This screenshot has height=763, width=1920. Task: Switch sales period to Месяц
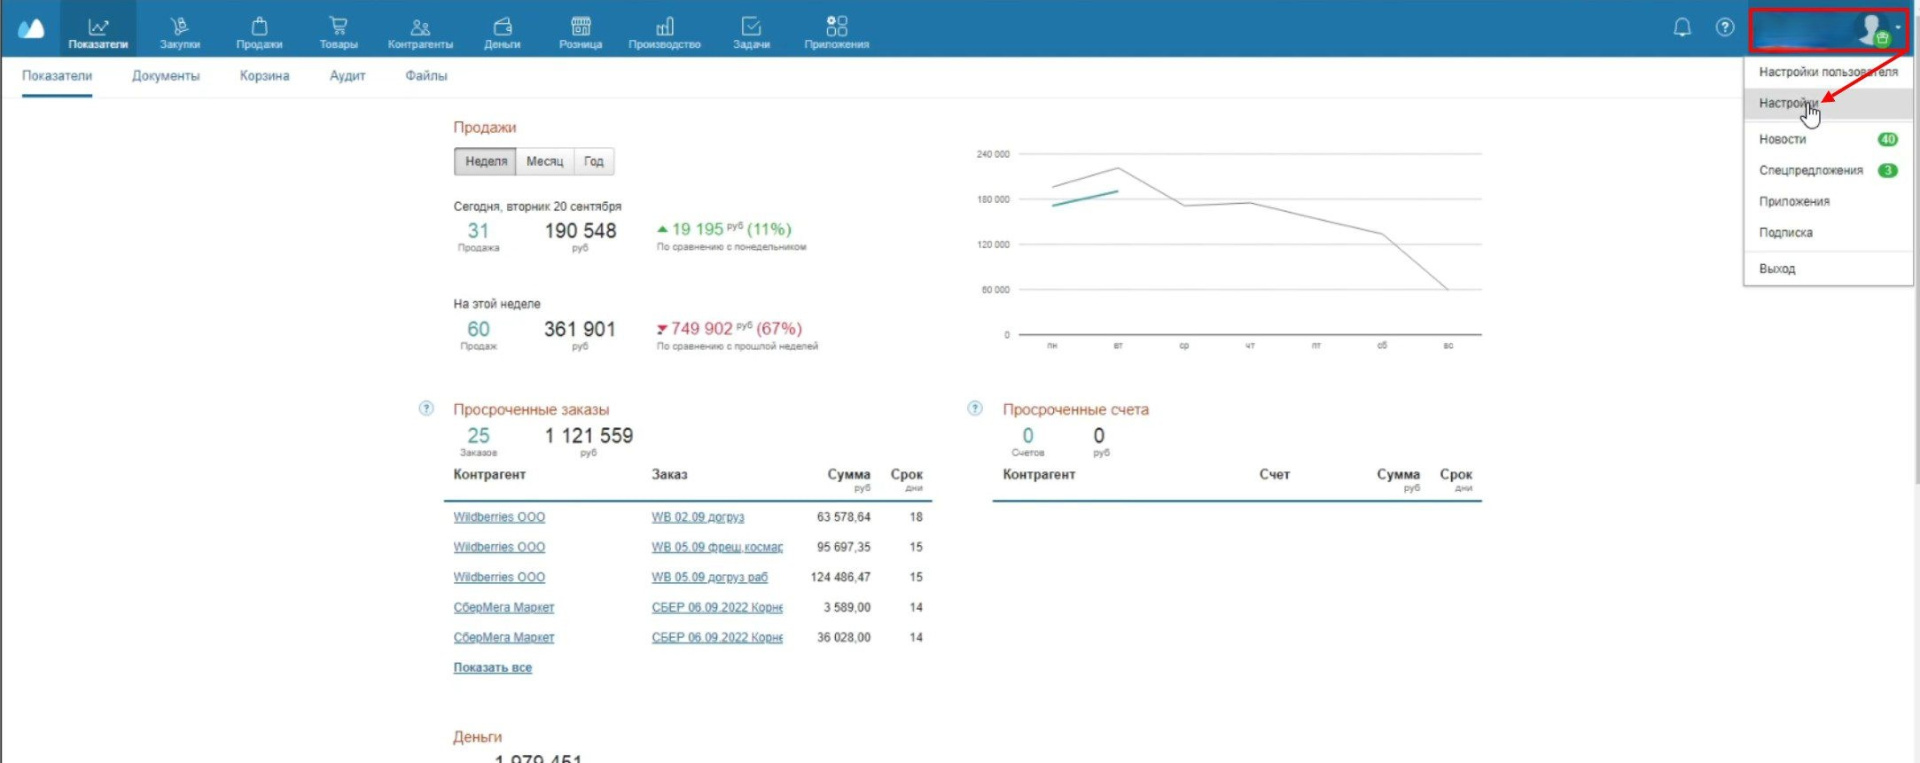(x=545, y=161)
